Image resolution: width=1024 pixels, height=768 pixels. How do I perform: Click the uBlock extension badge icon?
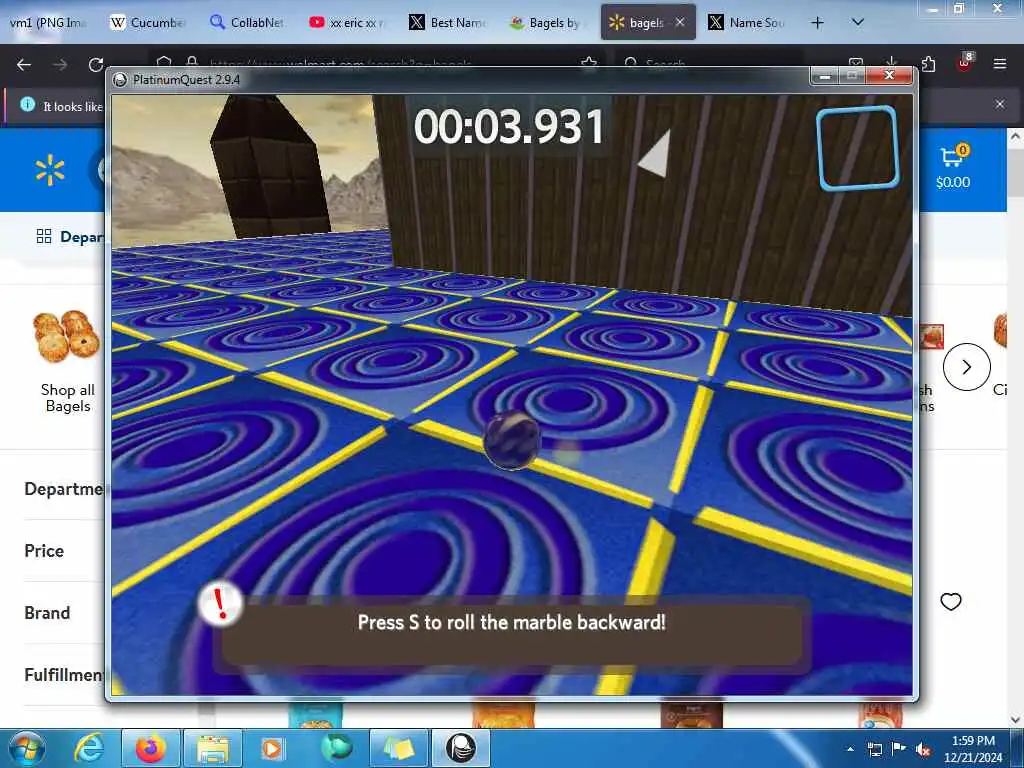[x=964, y=63]
